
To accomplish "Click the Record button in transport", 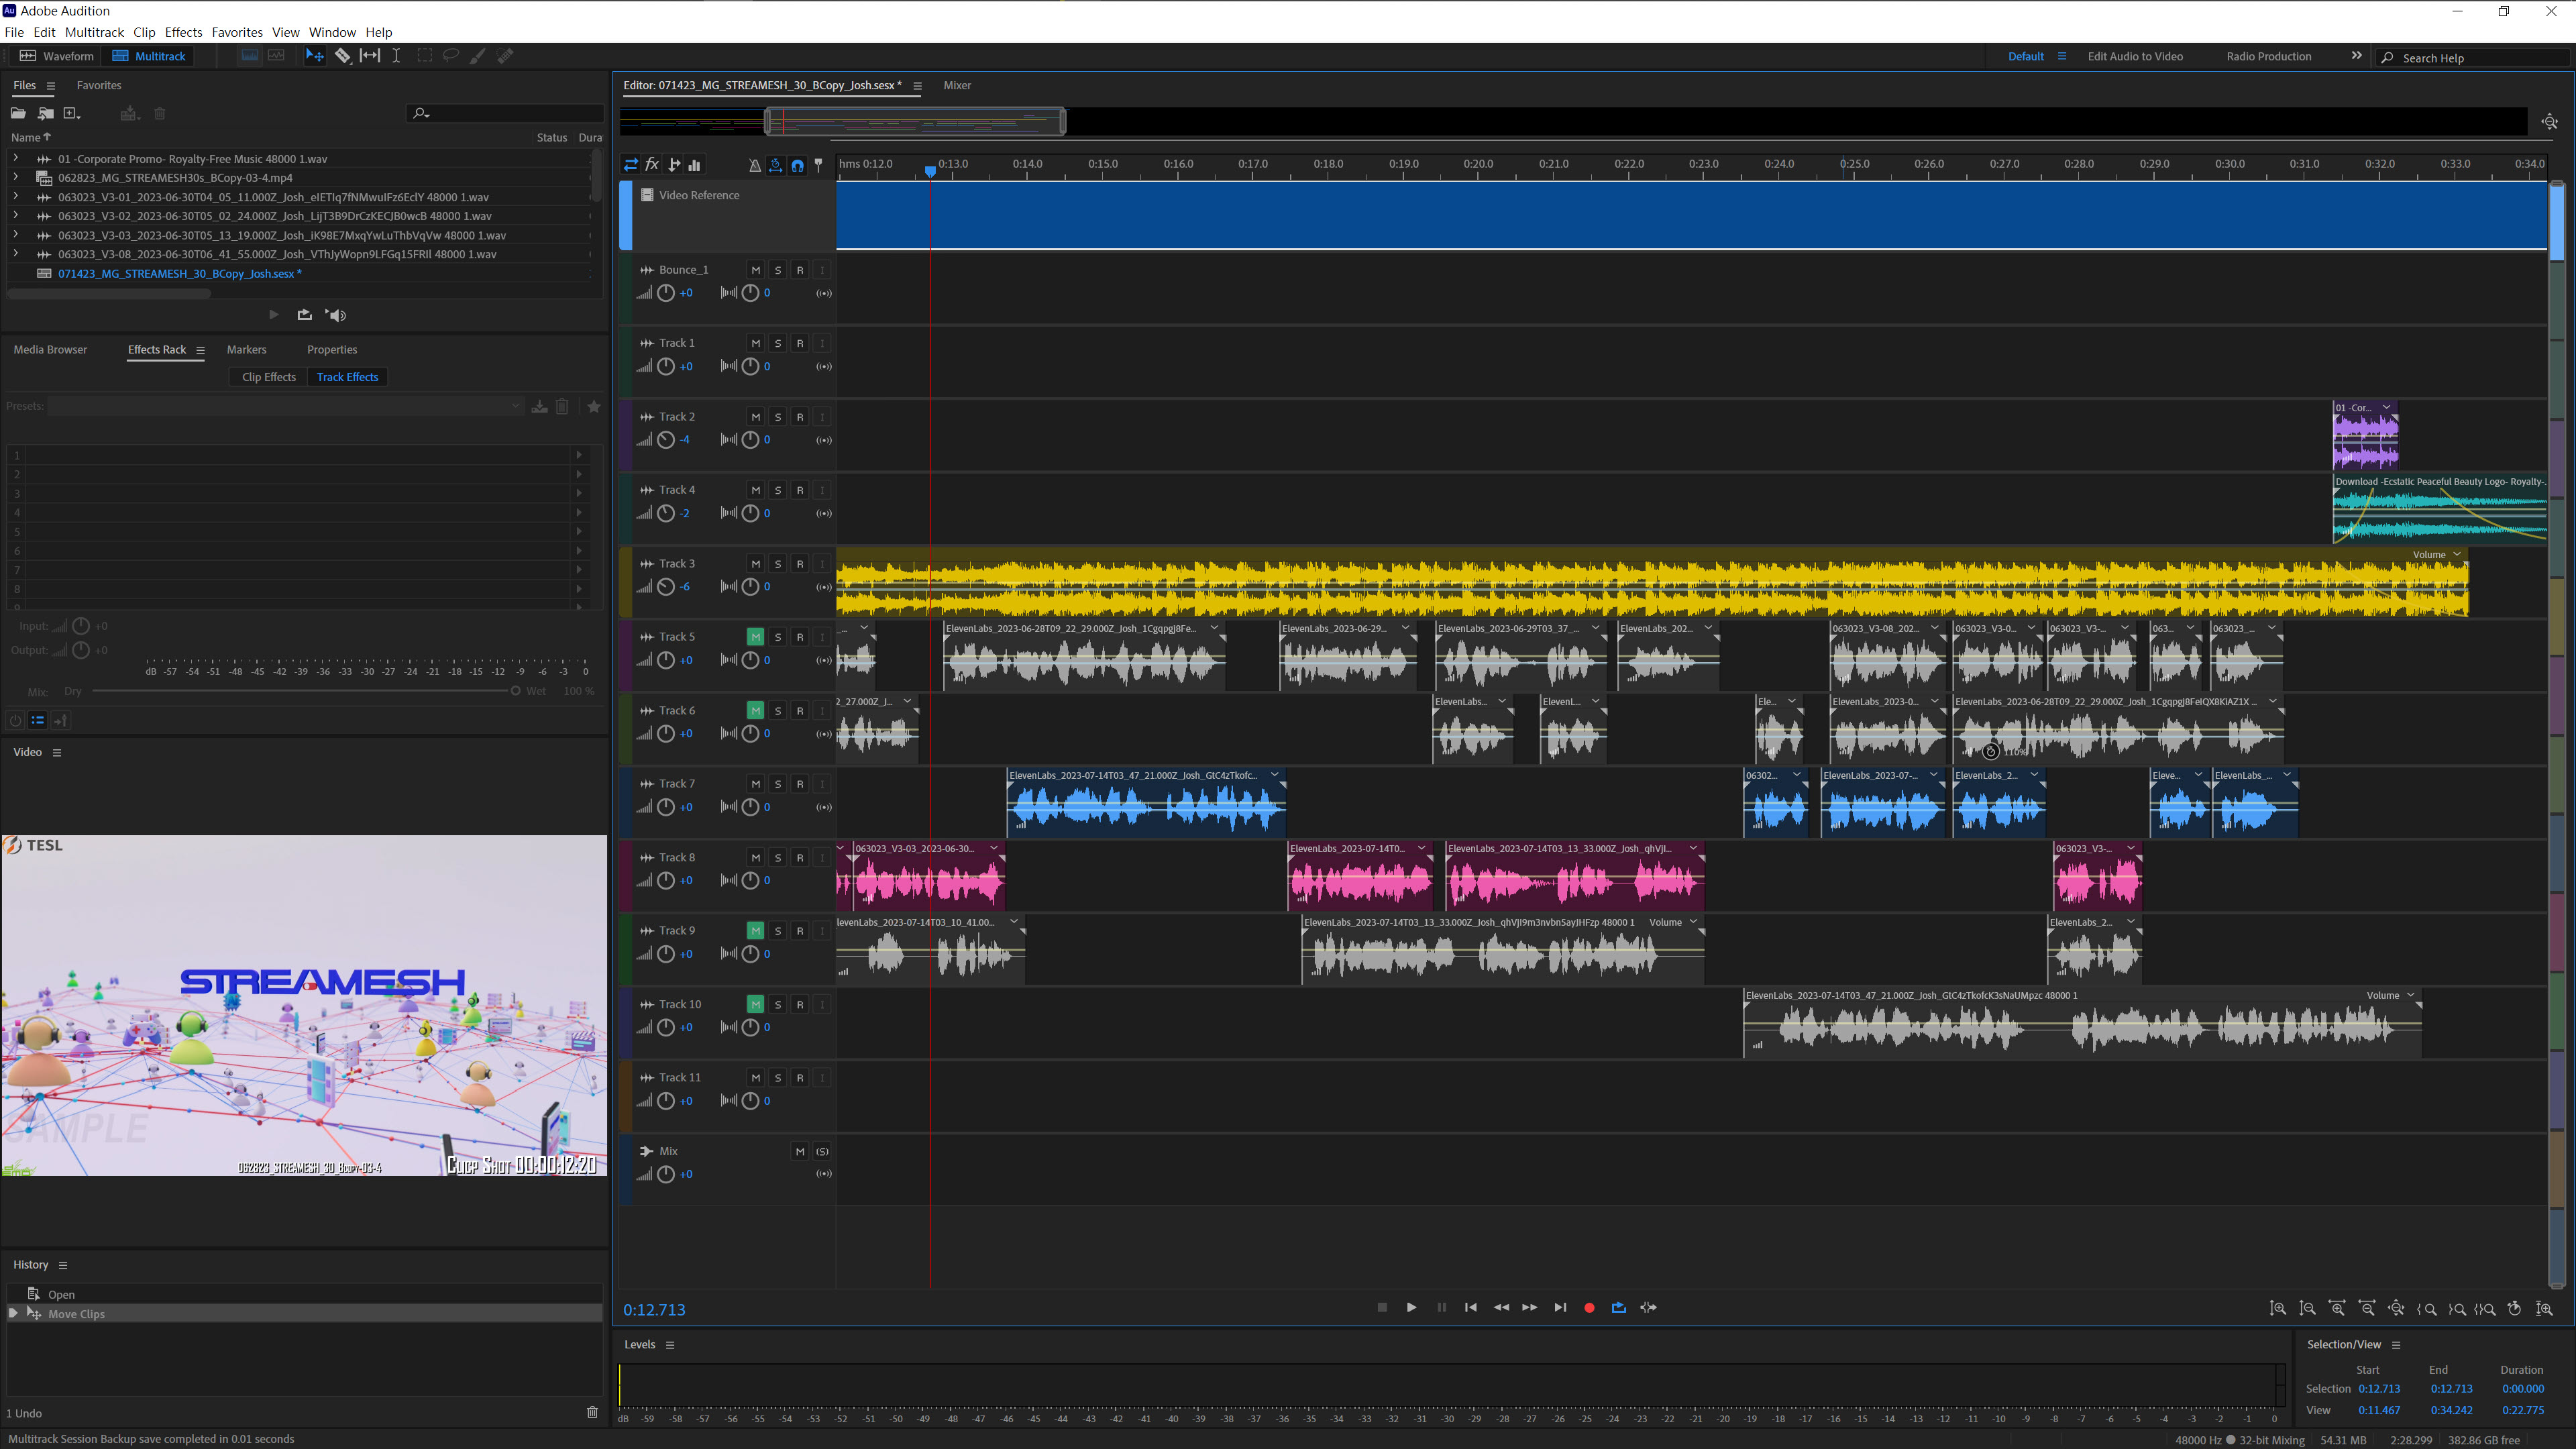I will tap(1589, 1308).
